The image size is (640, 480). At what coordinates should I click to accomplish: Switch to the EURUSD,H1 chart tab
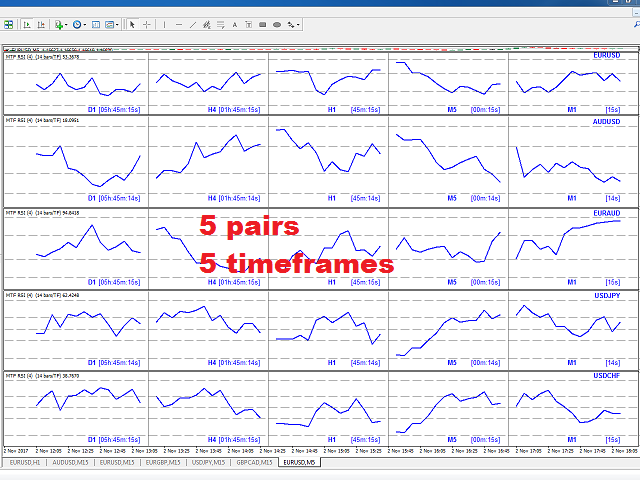[x=25, y=462]
